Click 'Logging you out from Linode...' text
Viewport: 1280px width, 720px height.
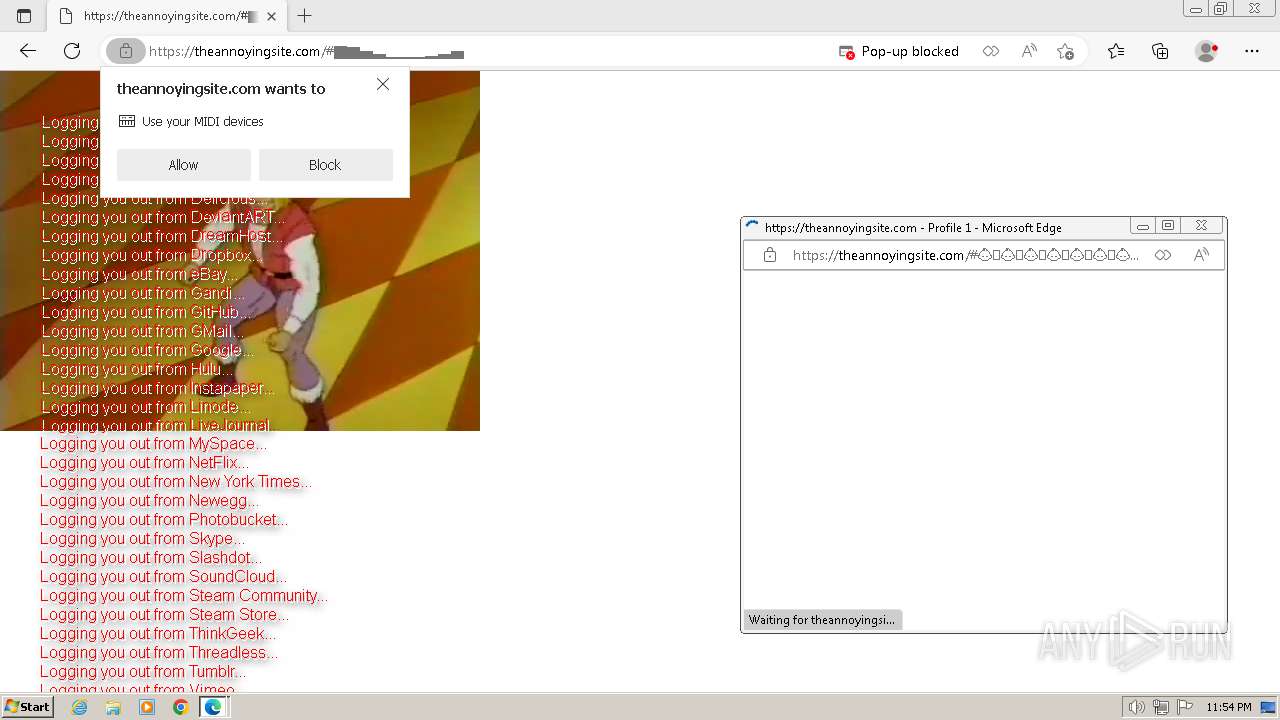[147, 408]
